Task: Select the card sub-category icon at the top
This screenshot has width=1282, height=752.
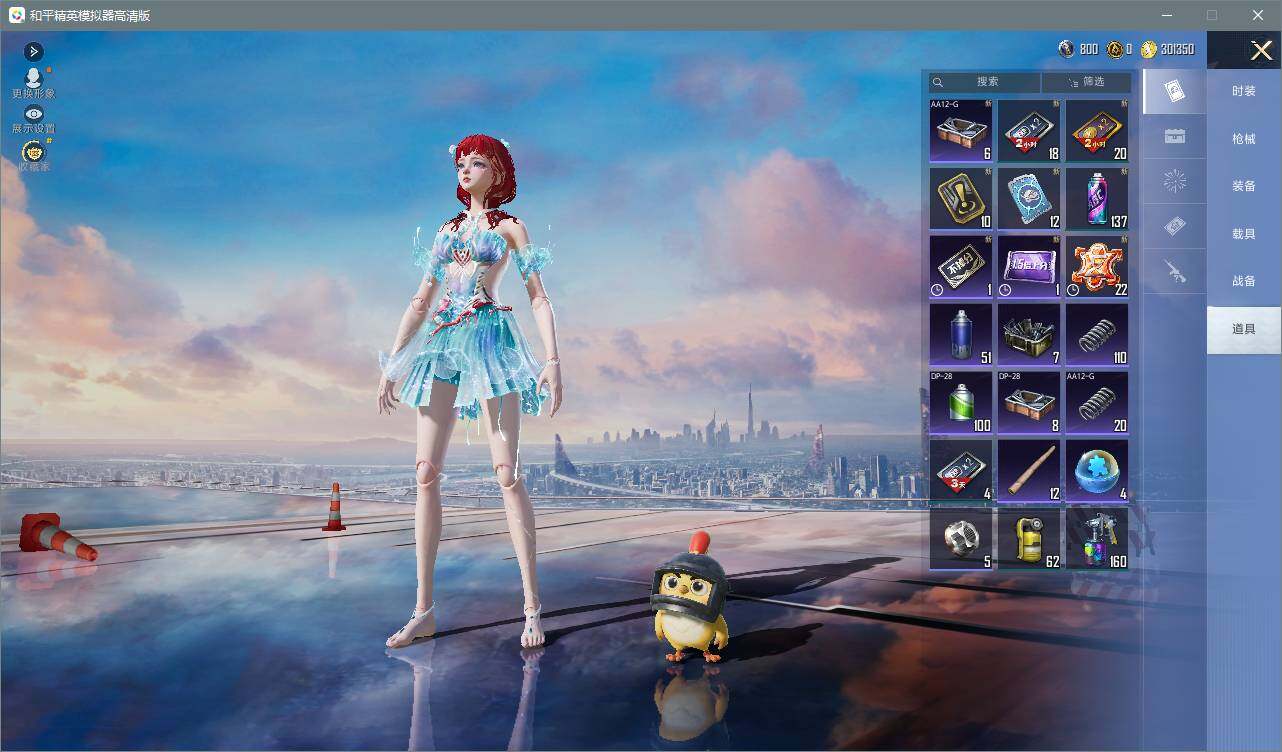Action: pyautogui.click(x=1175, y=92)
